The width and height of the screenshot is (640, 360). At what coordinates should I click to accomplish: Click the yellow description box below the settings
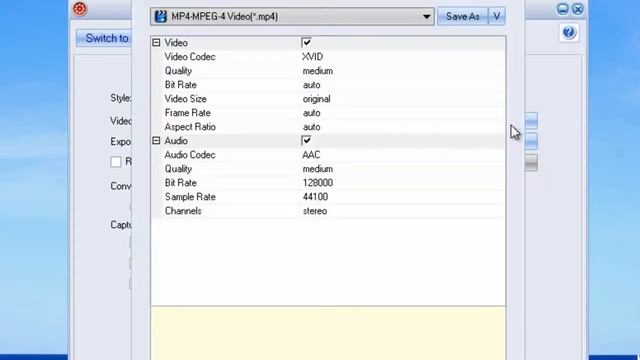pos(328,333)
